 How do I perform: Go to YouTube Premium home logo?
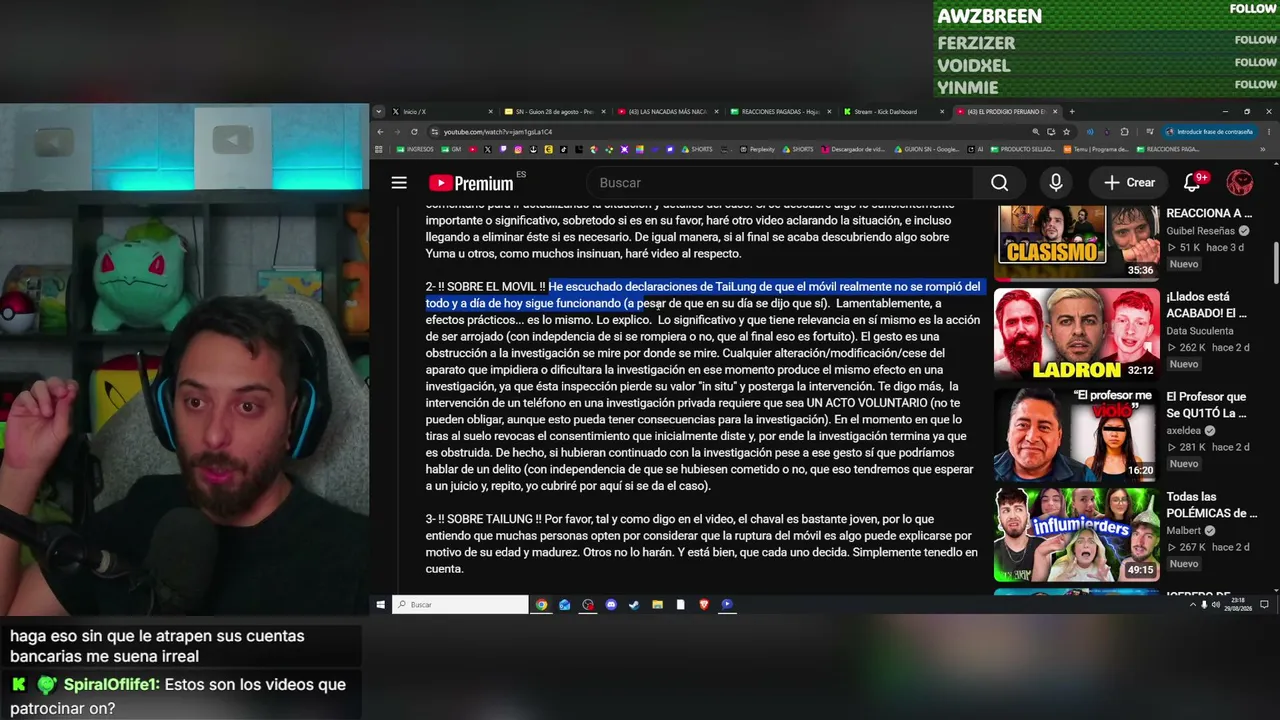[471, 183]
